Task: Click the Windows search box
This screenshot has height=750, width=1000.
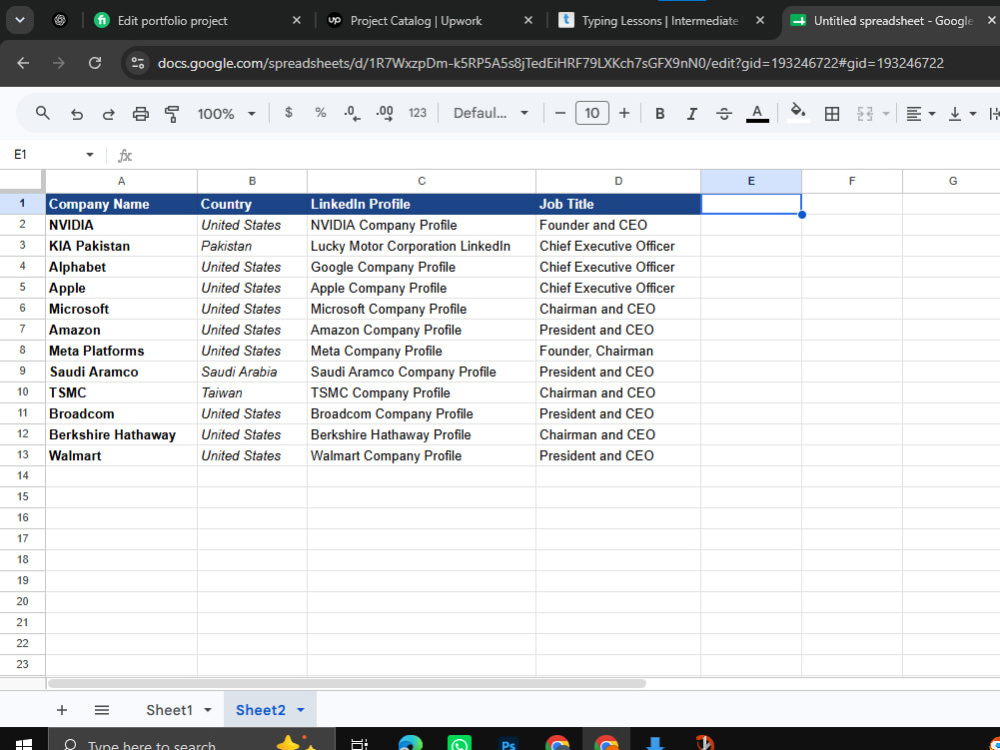Action: click(x=191, y=741)
